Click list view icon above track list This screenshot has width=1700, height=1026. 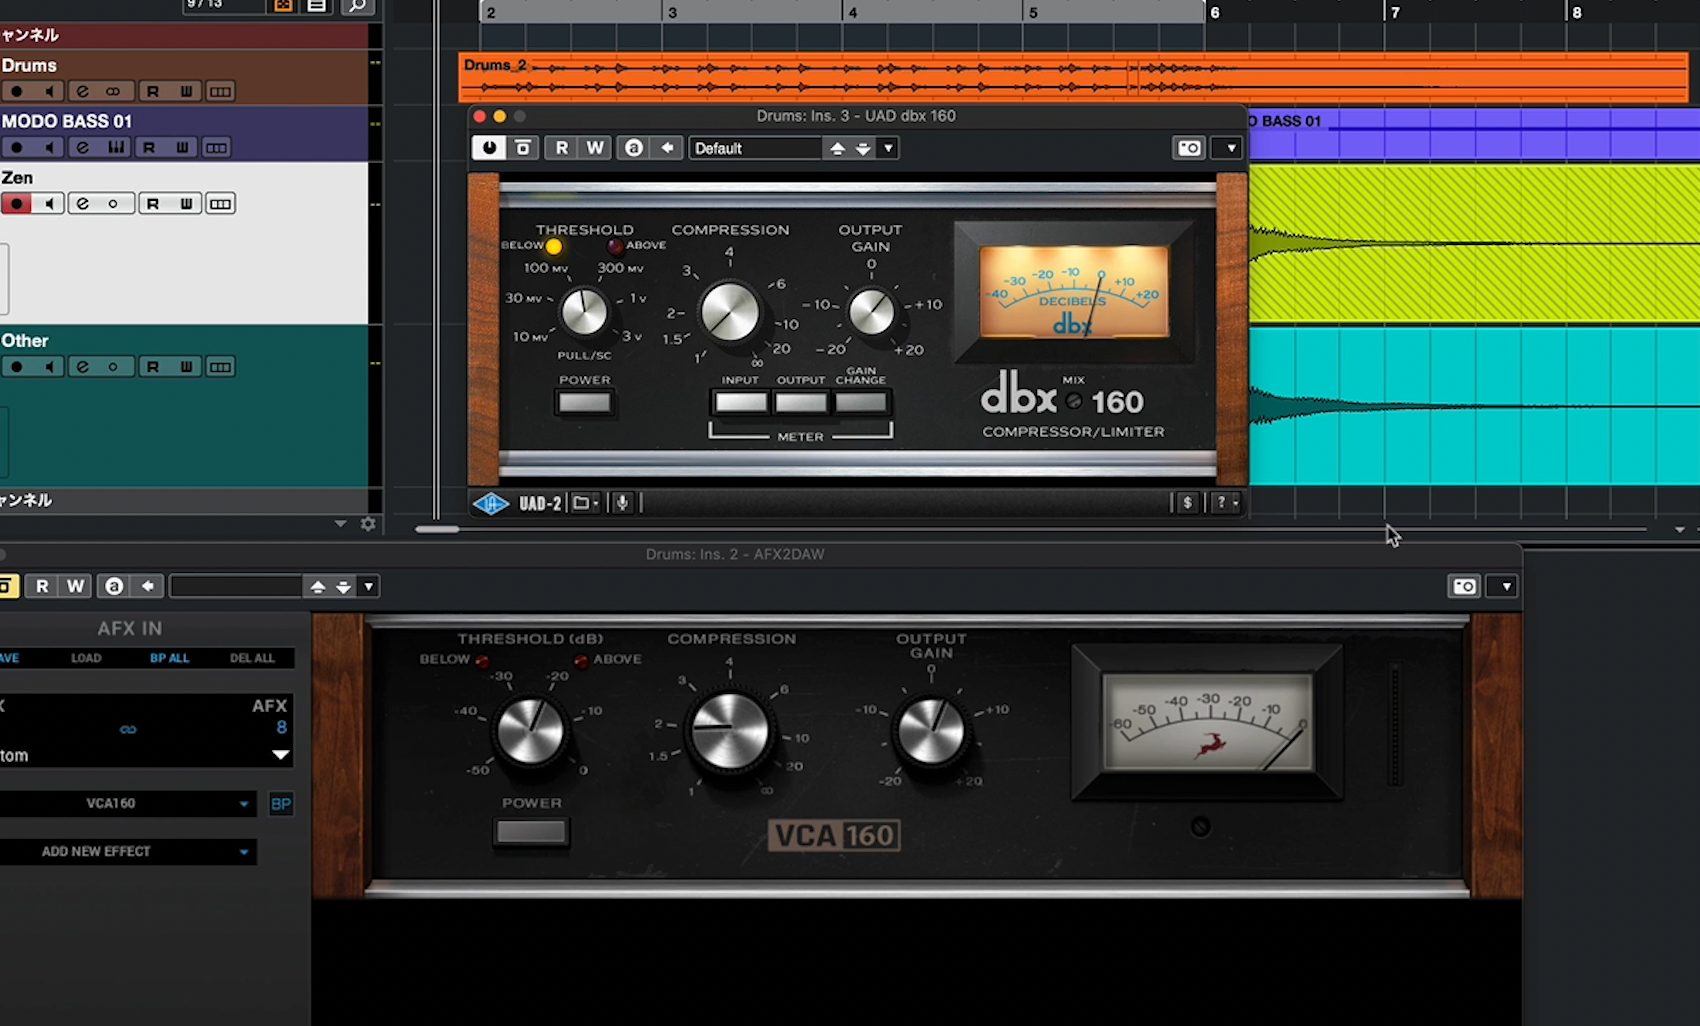pyautogui.click(x=317, y=6)
